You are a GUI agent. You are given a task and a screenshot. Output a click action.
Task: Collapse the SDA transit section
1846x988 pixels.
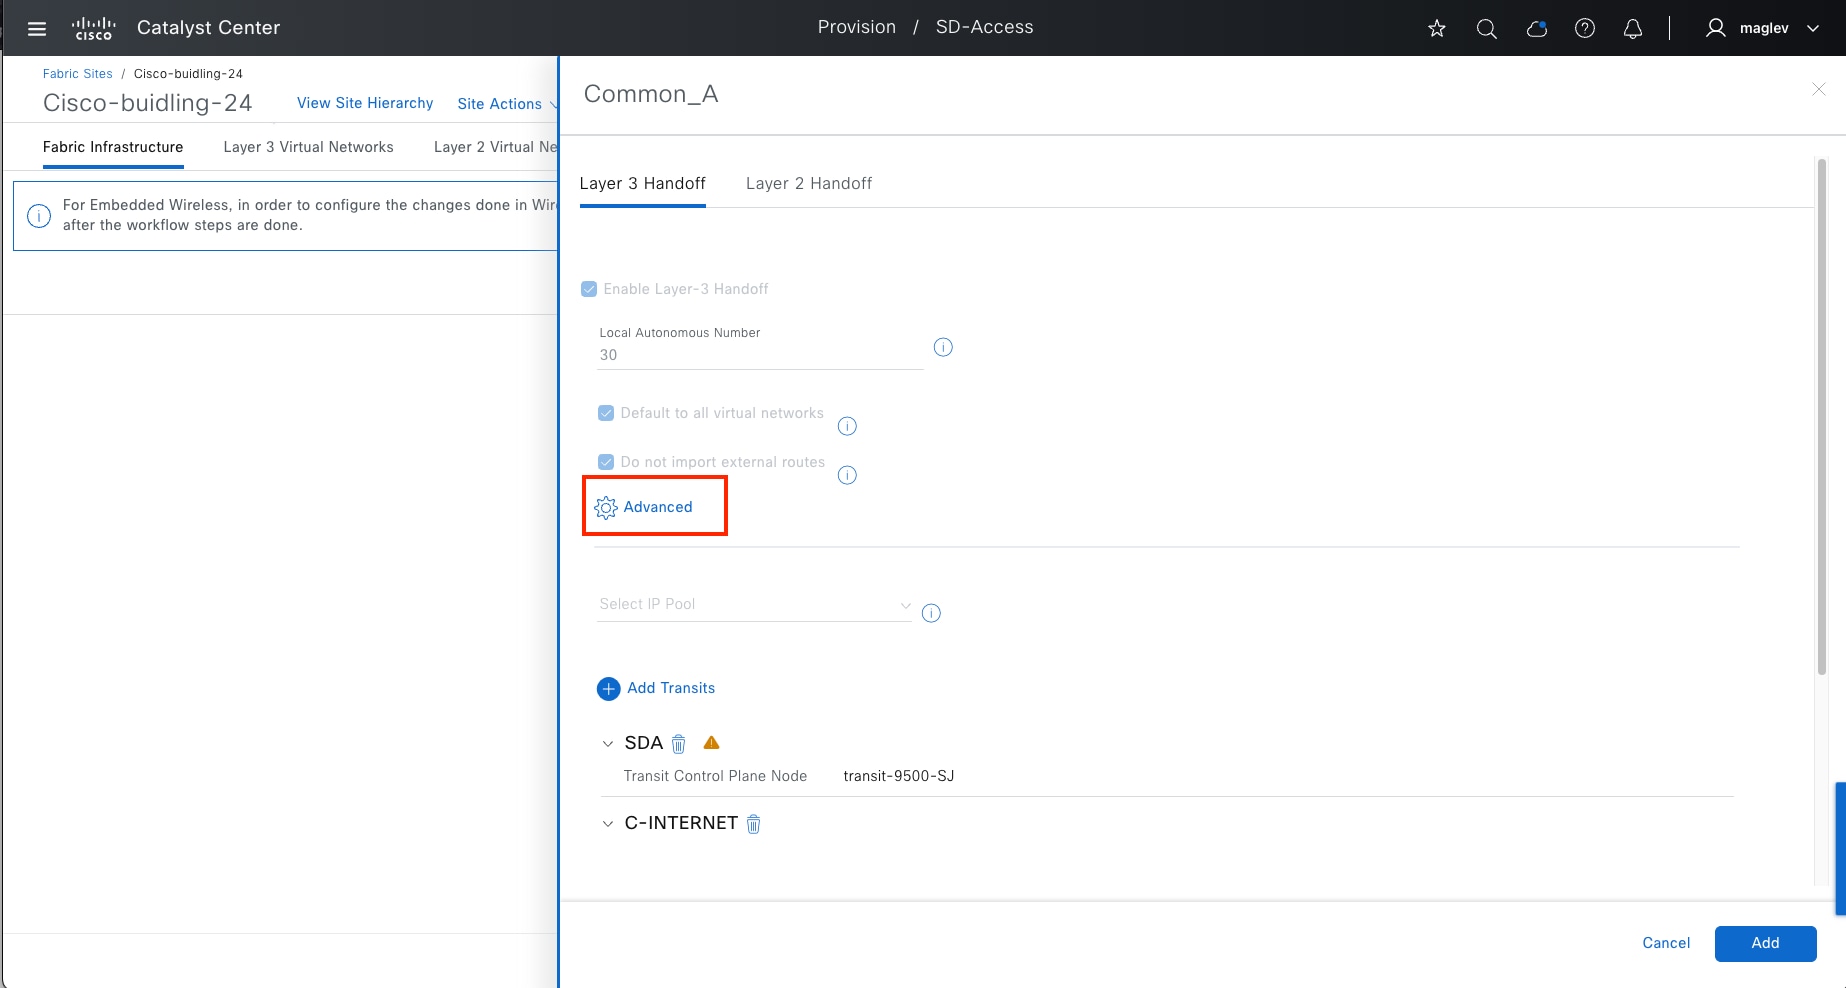607,744
